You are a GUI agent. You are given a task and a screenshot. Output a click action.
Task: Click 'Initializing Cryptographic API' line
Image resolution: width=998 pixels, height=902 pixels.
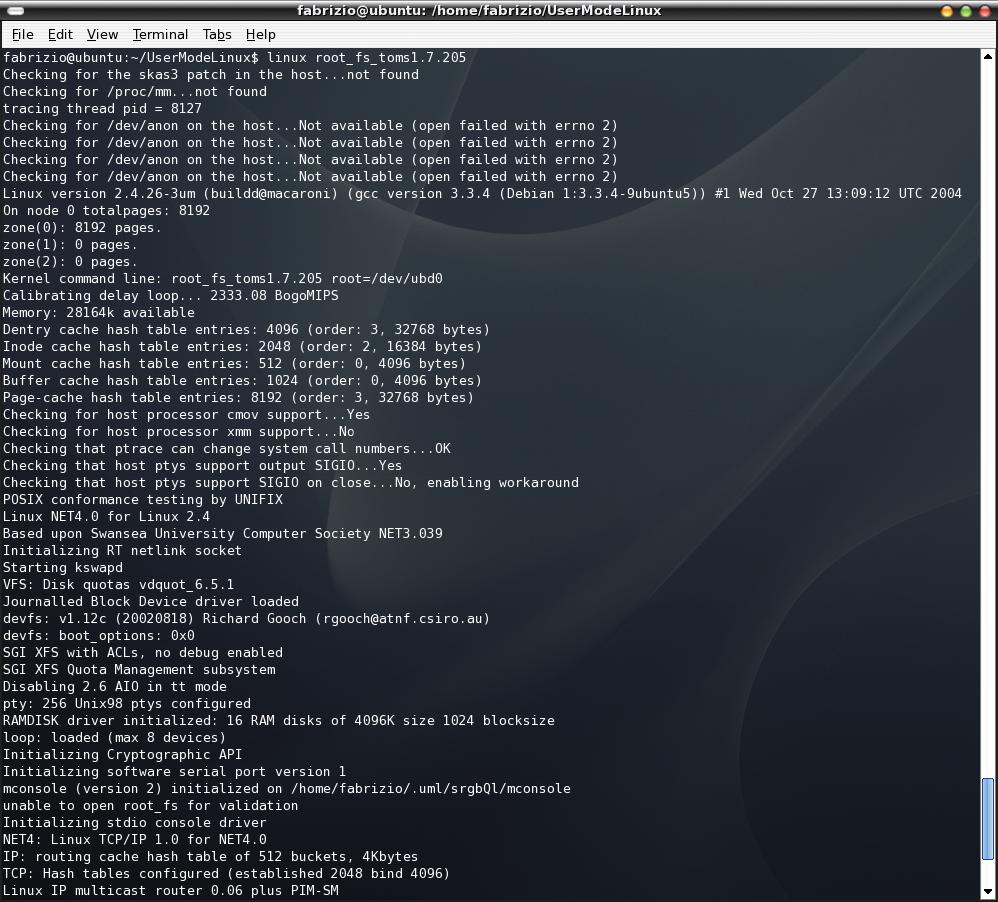point(122,754)
